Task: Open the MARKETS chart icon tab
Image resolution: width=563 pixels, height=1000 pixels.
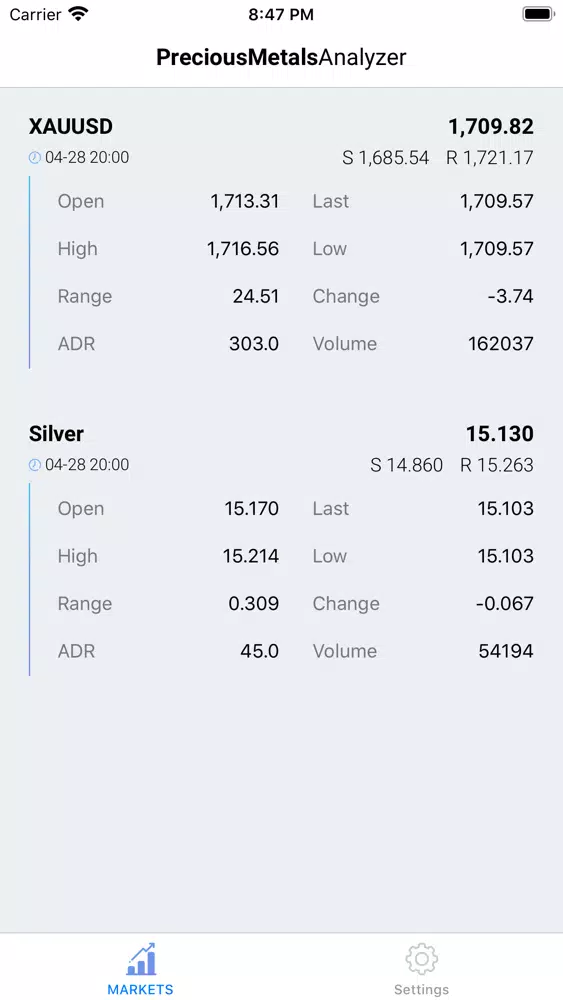Action: (141, 959)
